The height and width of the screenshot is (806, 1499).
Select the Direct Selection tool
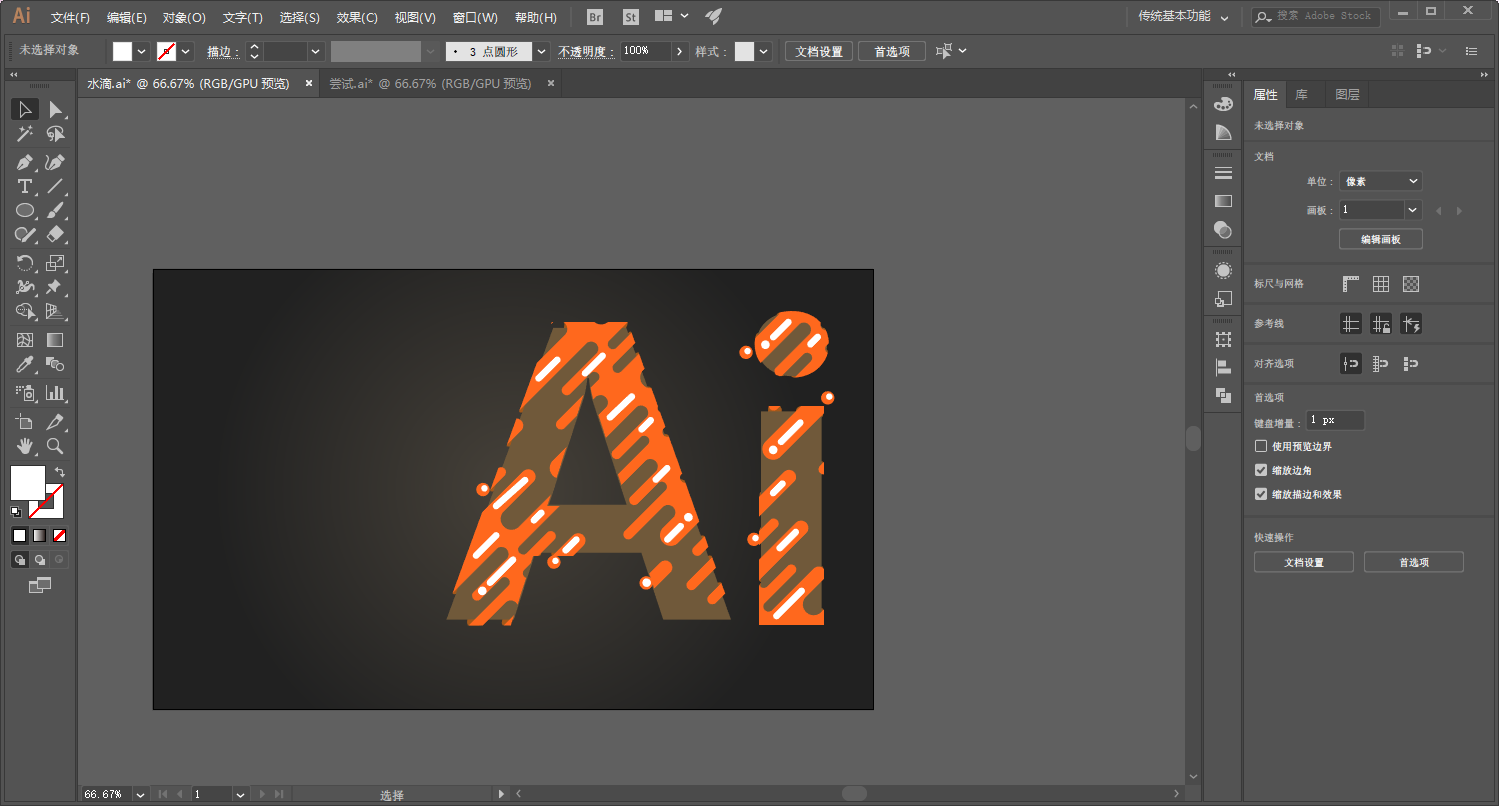coord(56,109)
